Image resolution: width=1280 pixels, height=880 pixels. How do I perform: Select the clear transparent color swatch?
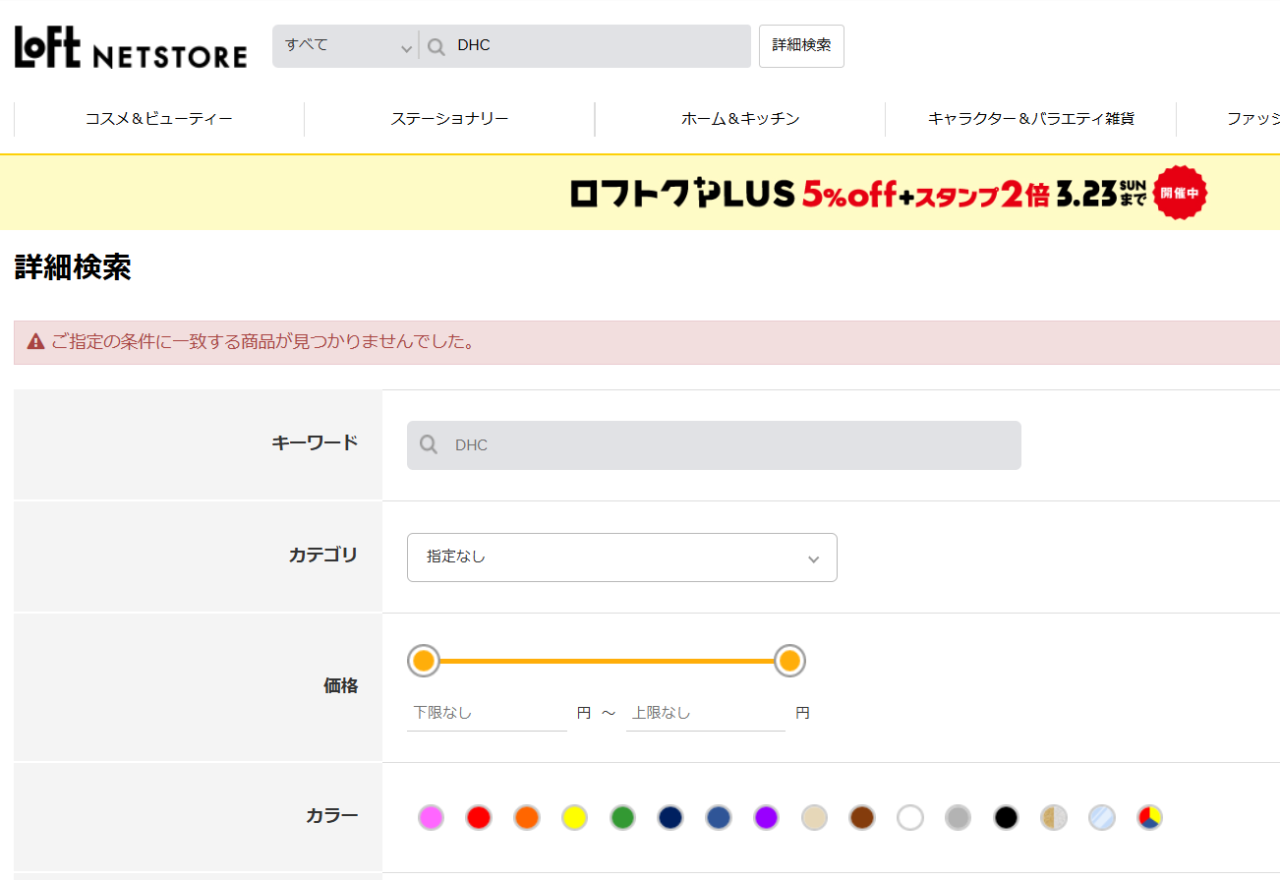(1102, 818)
